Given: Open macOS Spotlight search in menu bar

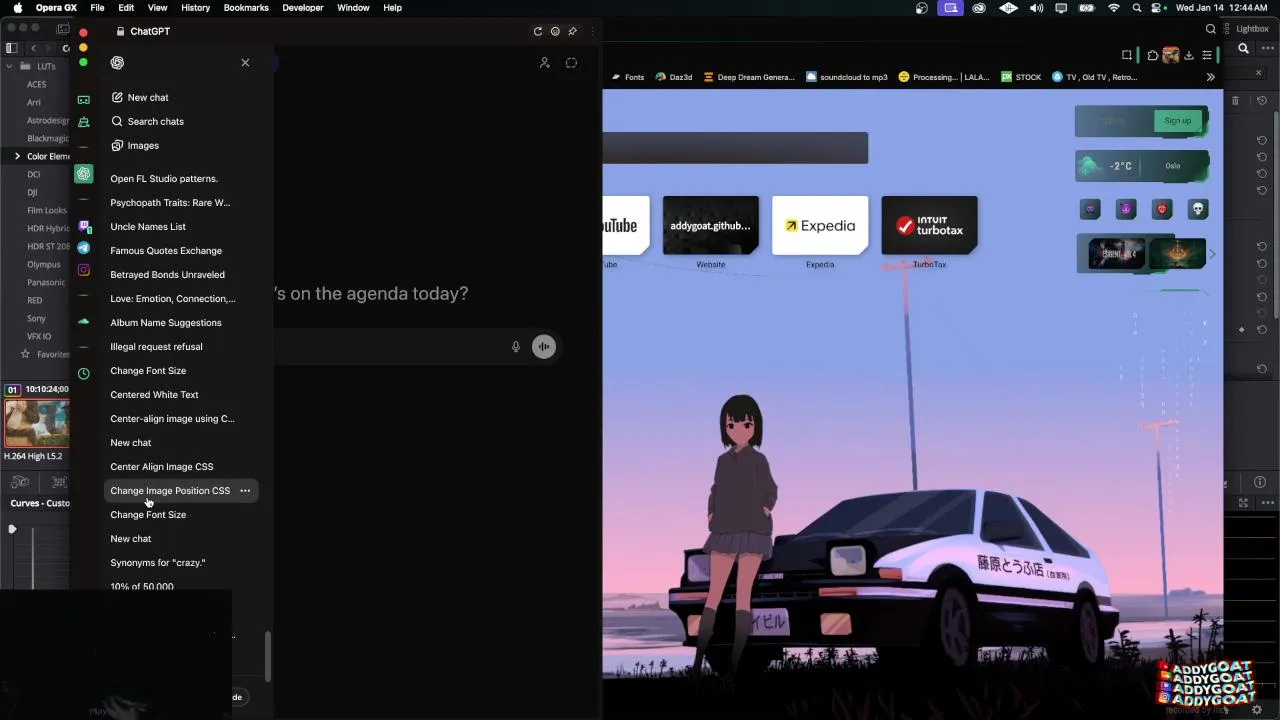Looking at the screenshot, I should [1136, 8].
